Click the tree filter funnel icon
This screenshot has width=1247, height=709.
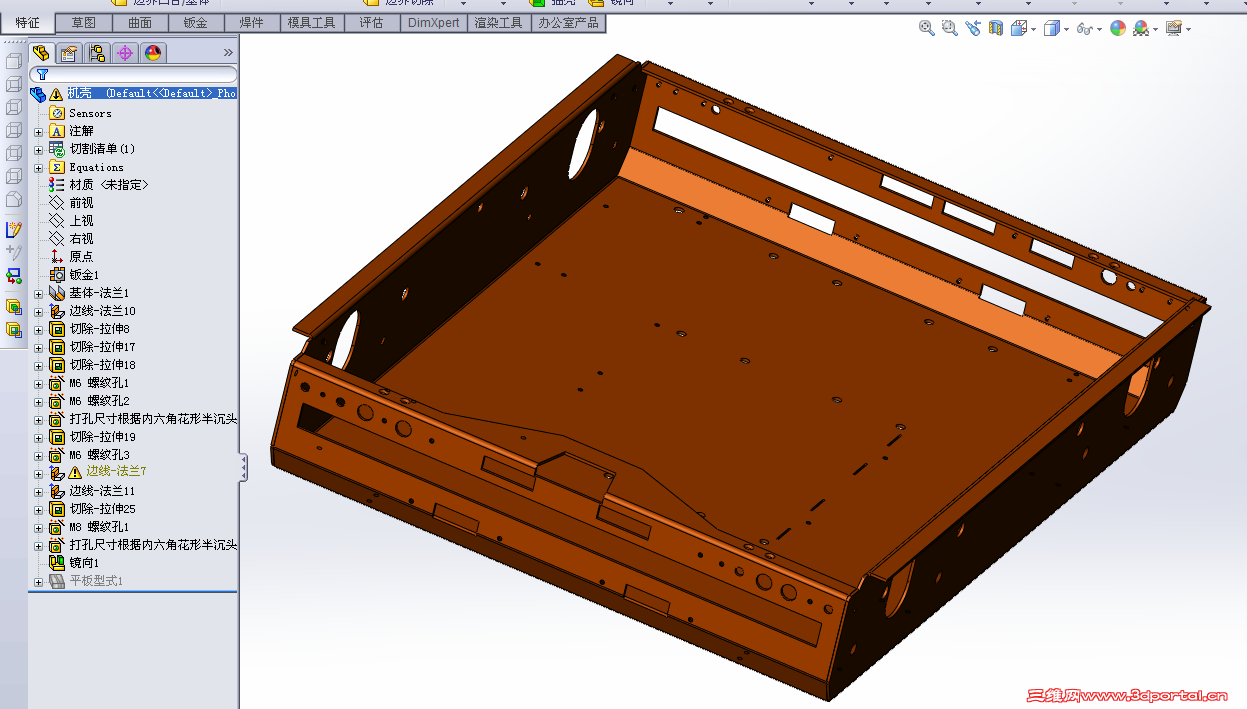coord(42,74)
